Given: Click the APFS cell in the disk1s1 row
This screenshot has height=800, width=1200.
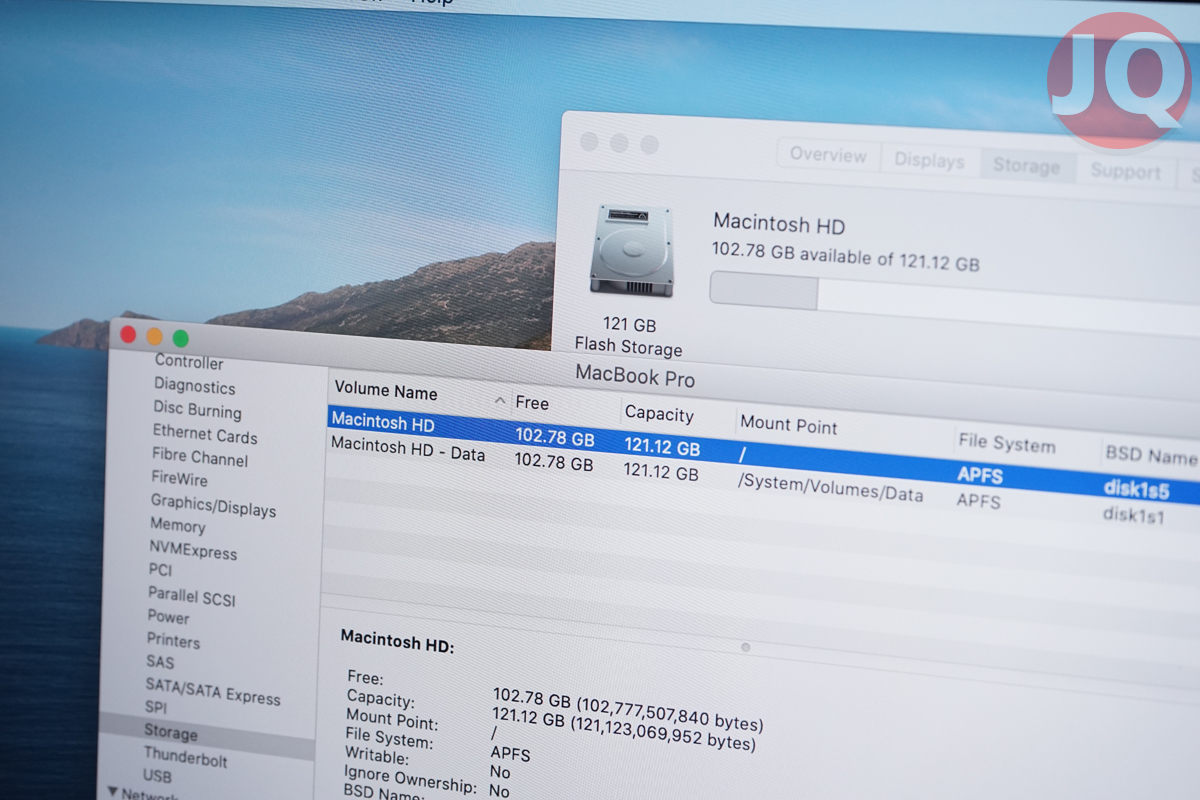Looking at the screenshot, I should click(x=978, y=499).
